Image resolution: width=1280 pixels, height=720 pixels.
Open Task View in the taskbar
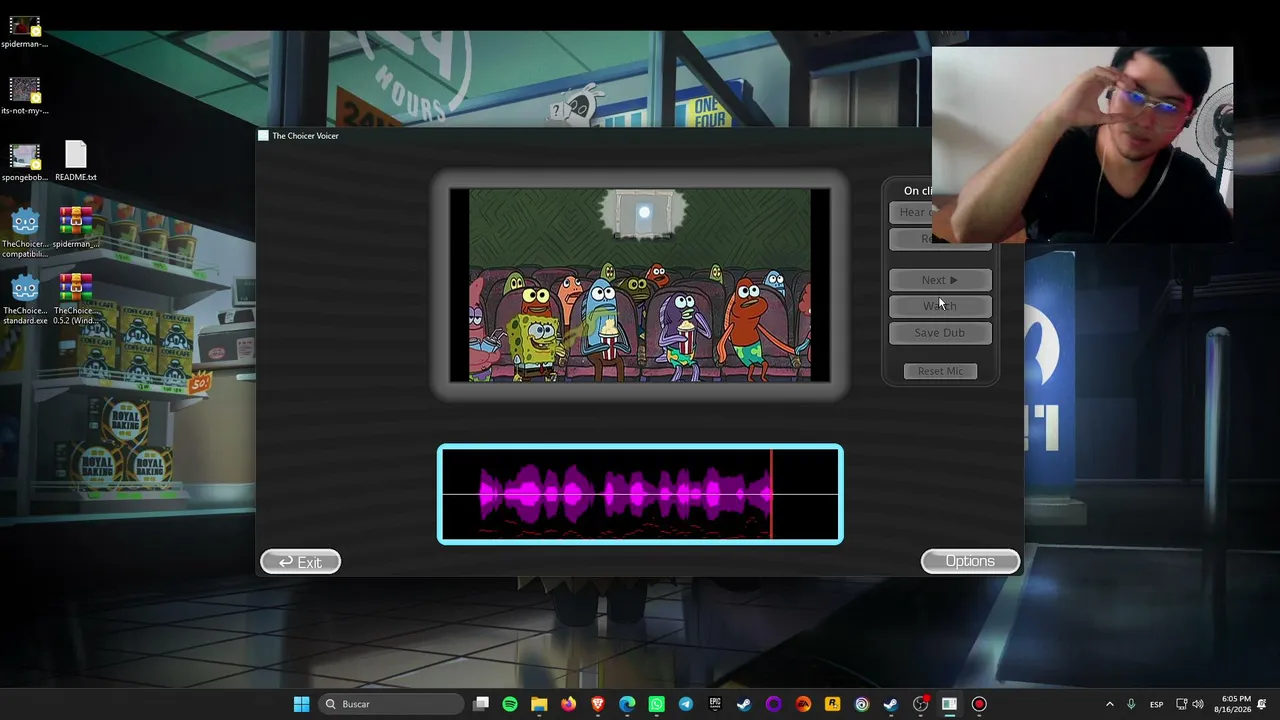pos(481,704)
